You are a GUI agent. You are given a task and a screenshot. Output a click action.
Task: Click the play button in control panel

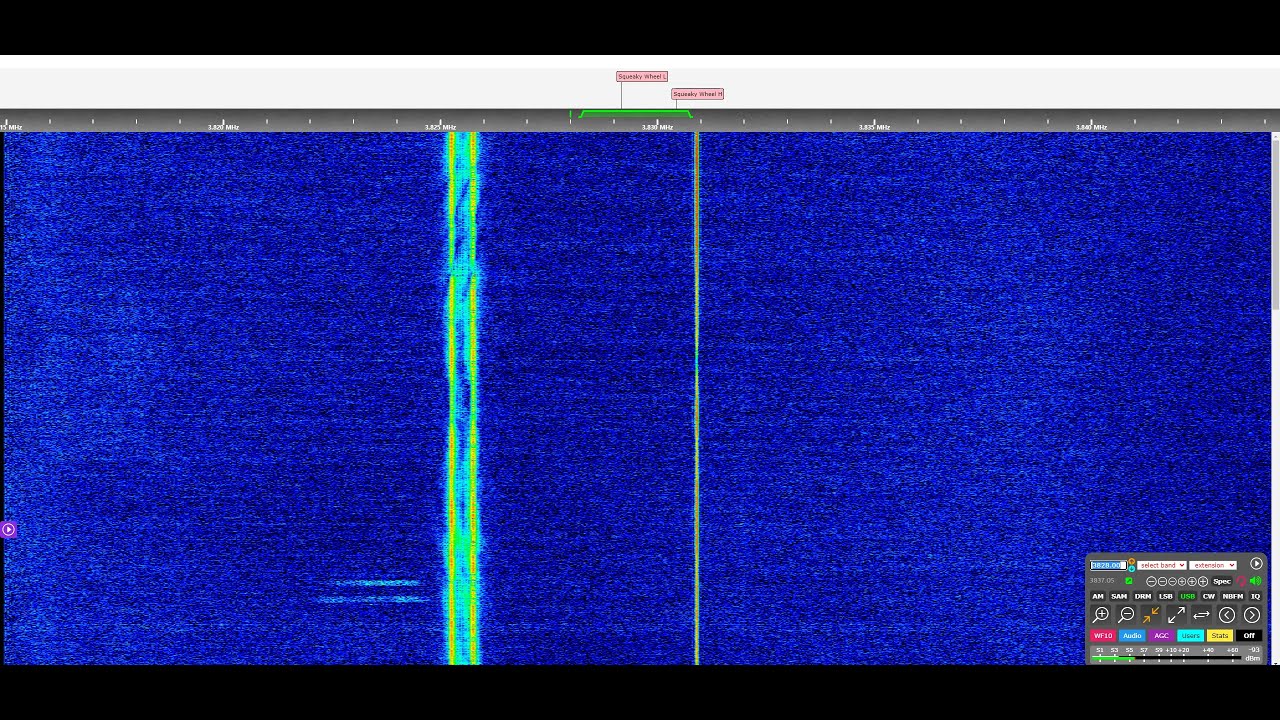(x=1256, y=564)
